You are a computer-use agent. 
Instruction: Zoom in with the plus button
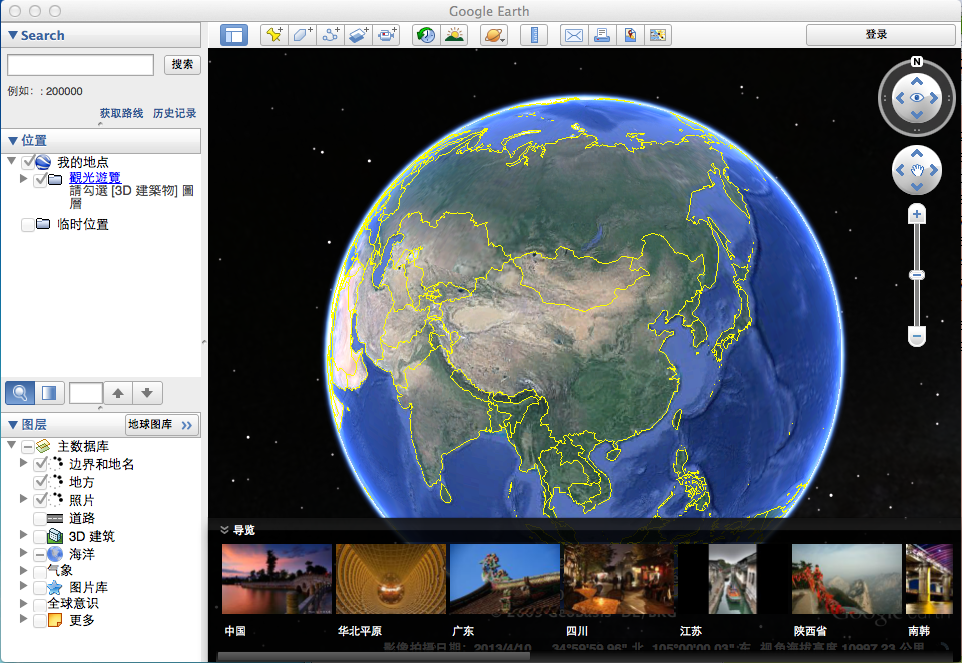click(x=917, y=214)
